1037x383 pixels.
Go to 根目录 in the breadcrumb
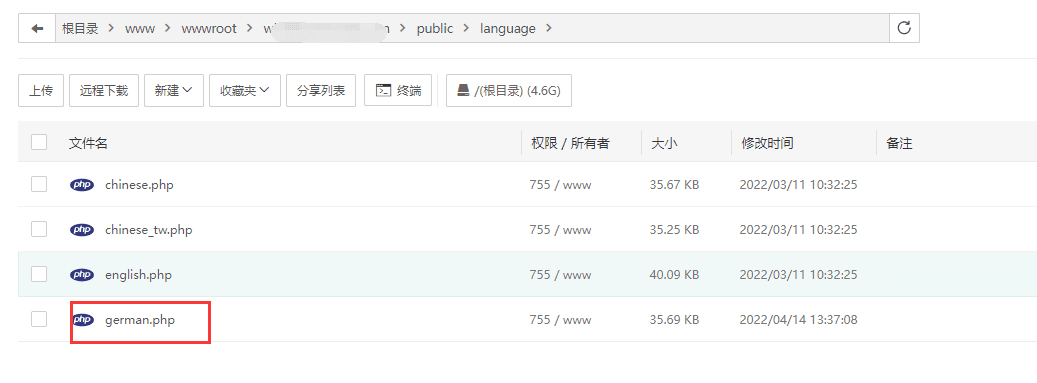point(80,28)
